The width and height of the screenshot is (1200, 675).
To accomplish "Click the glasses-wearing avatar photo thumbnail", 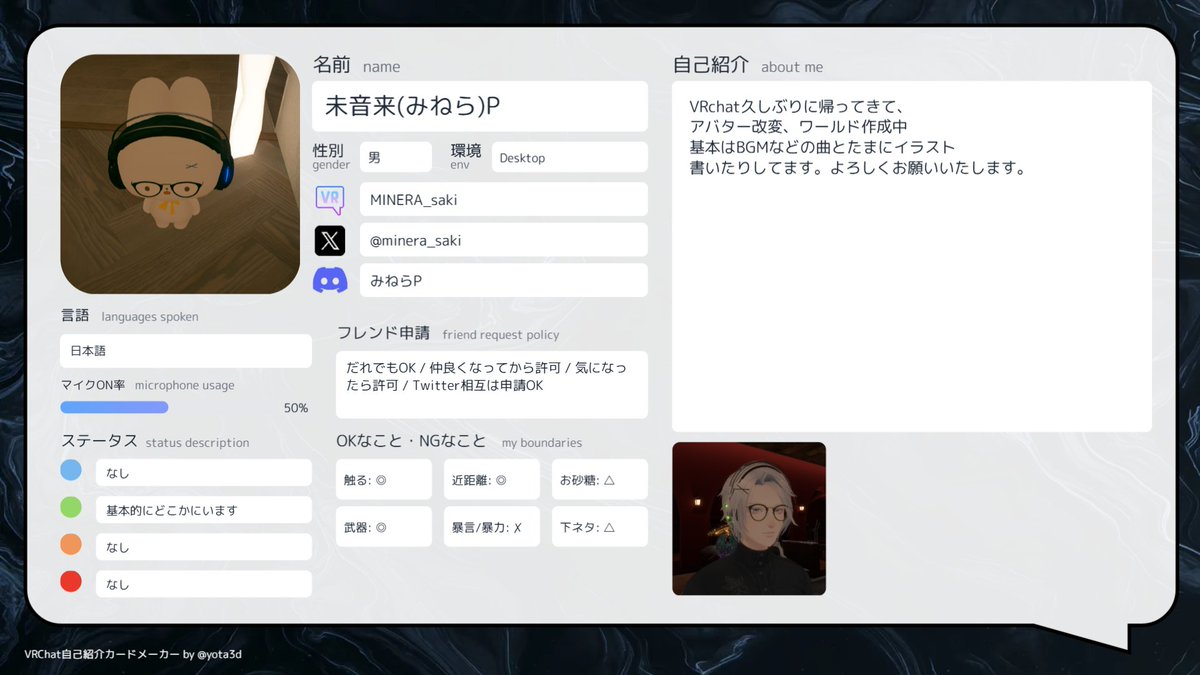I will [749, 519].
